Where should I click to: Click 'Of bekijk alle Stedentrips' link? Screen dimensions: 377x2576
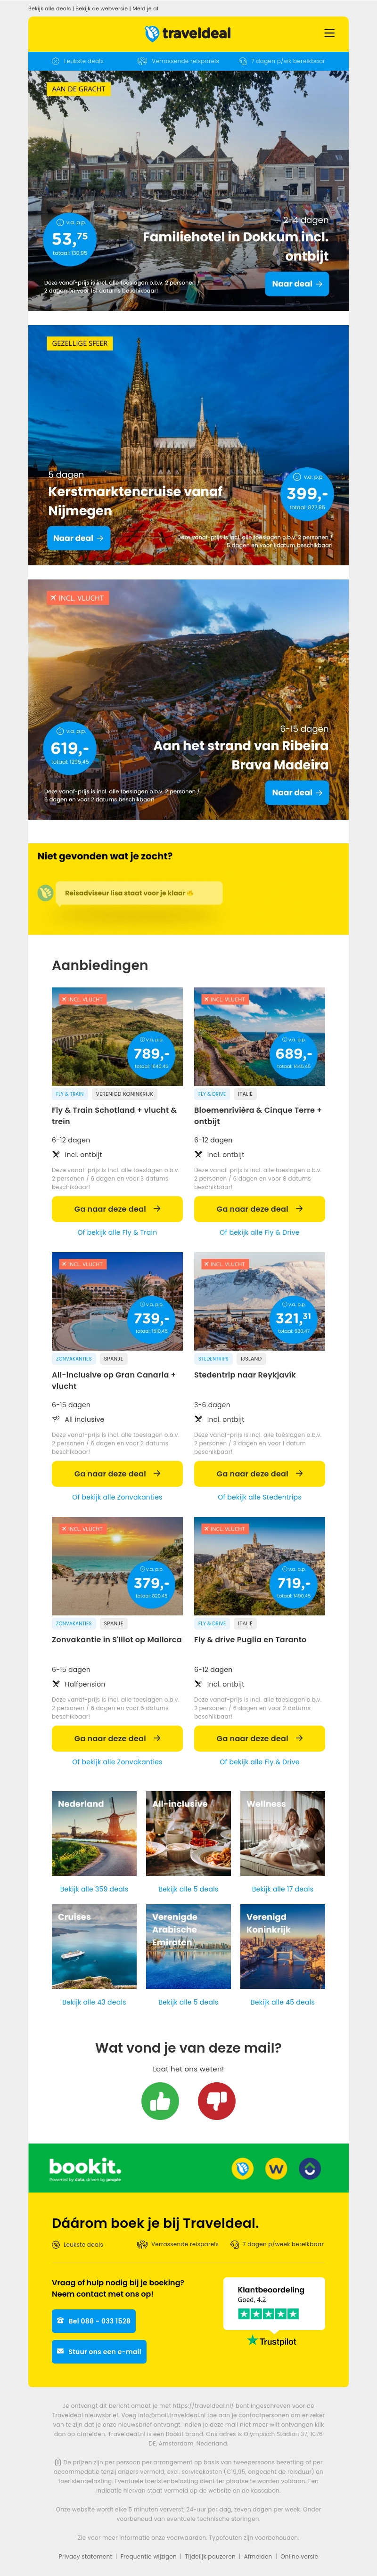(x=259, y=1497)
